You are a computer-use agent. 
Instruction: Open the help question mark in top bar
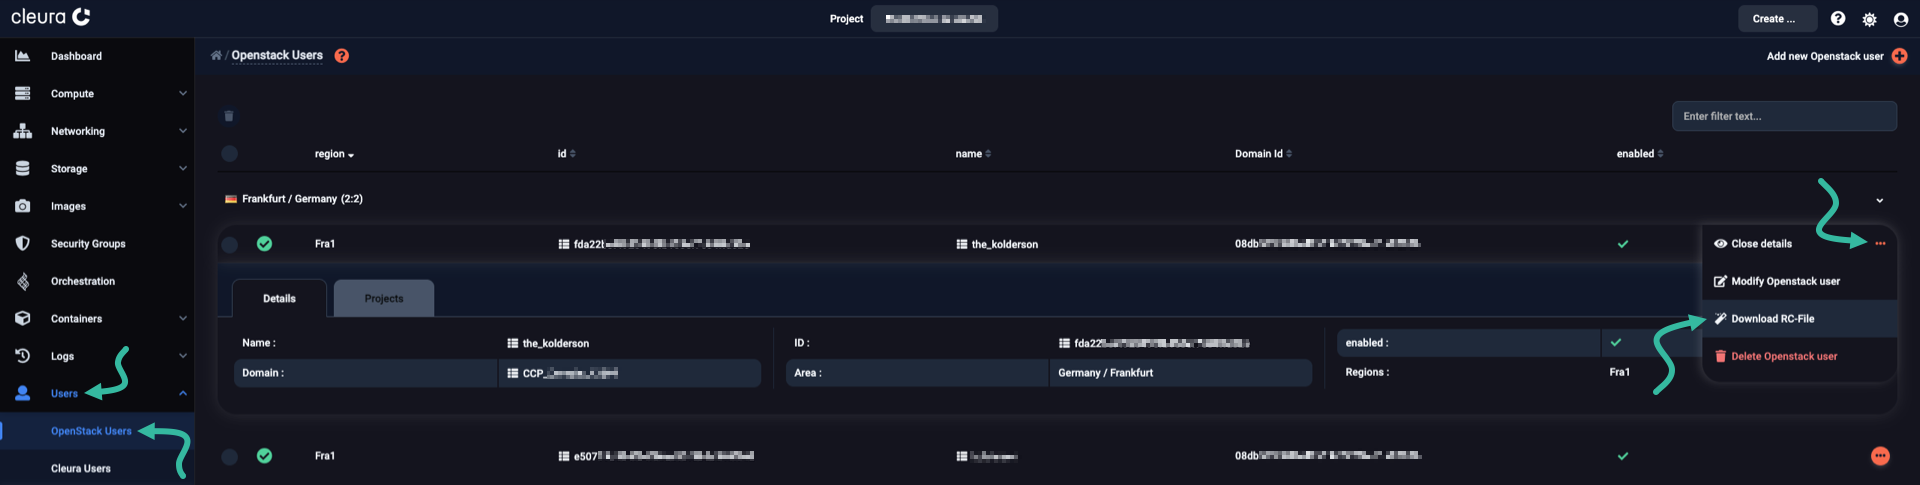(x=1838, y=19)
